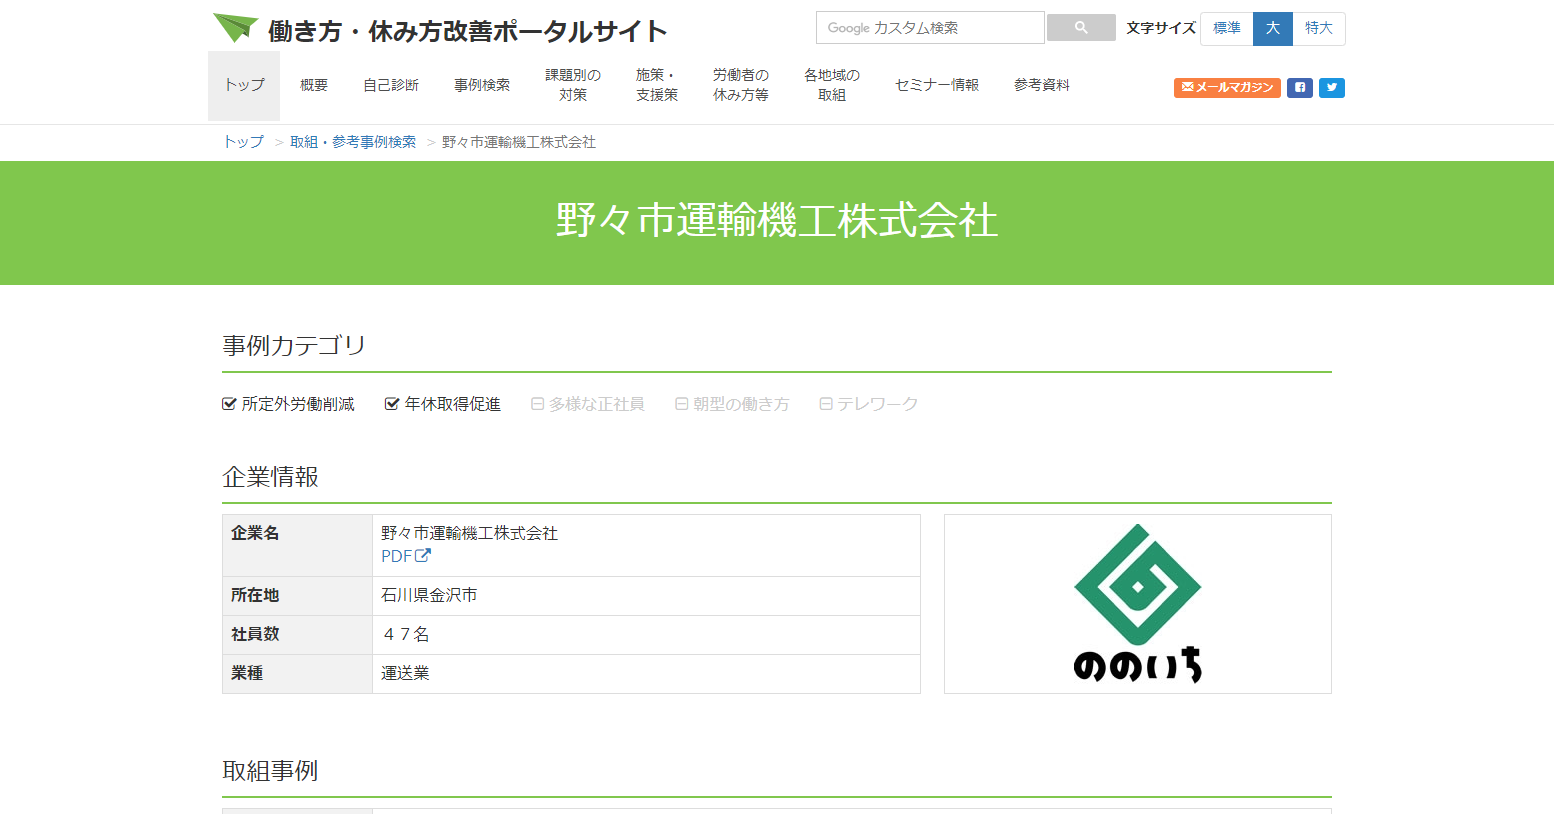Open the Twitter share icon
Viewport: 1554px width, 814px height.
1331,87
